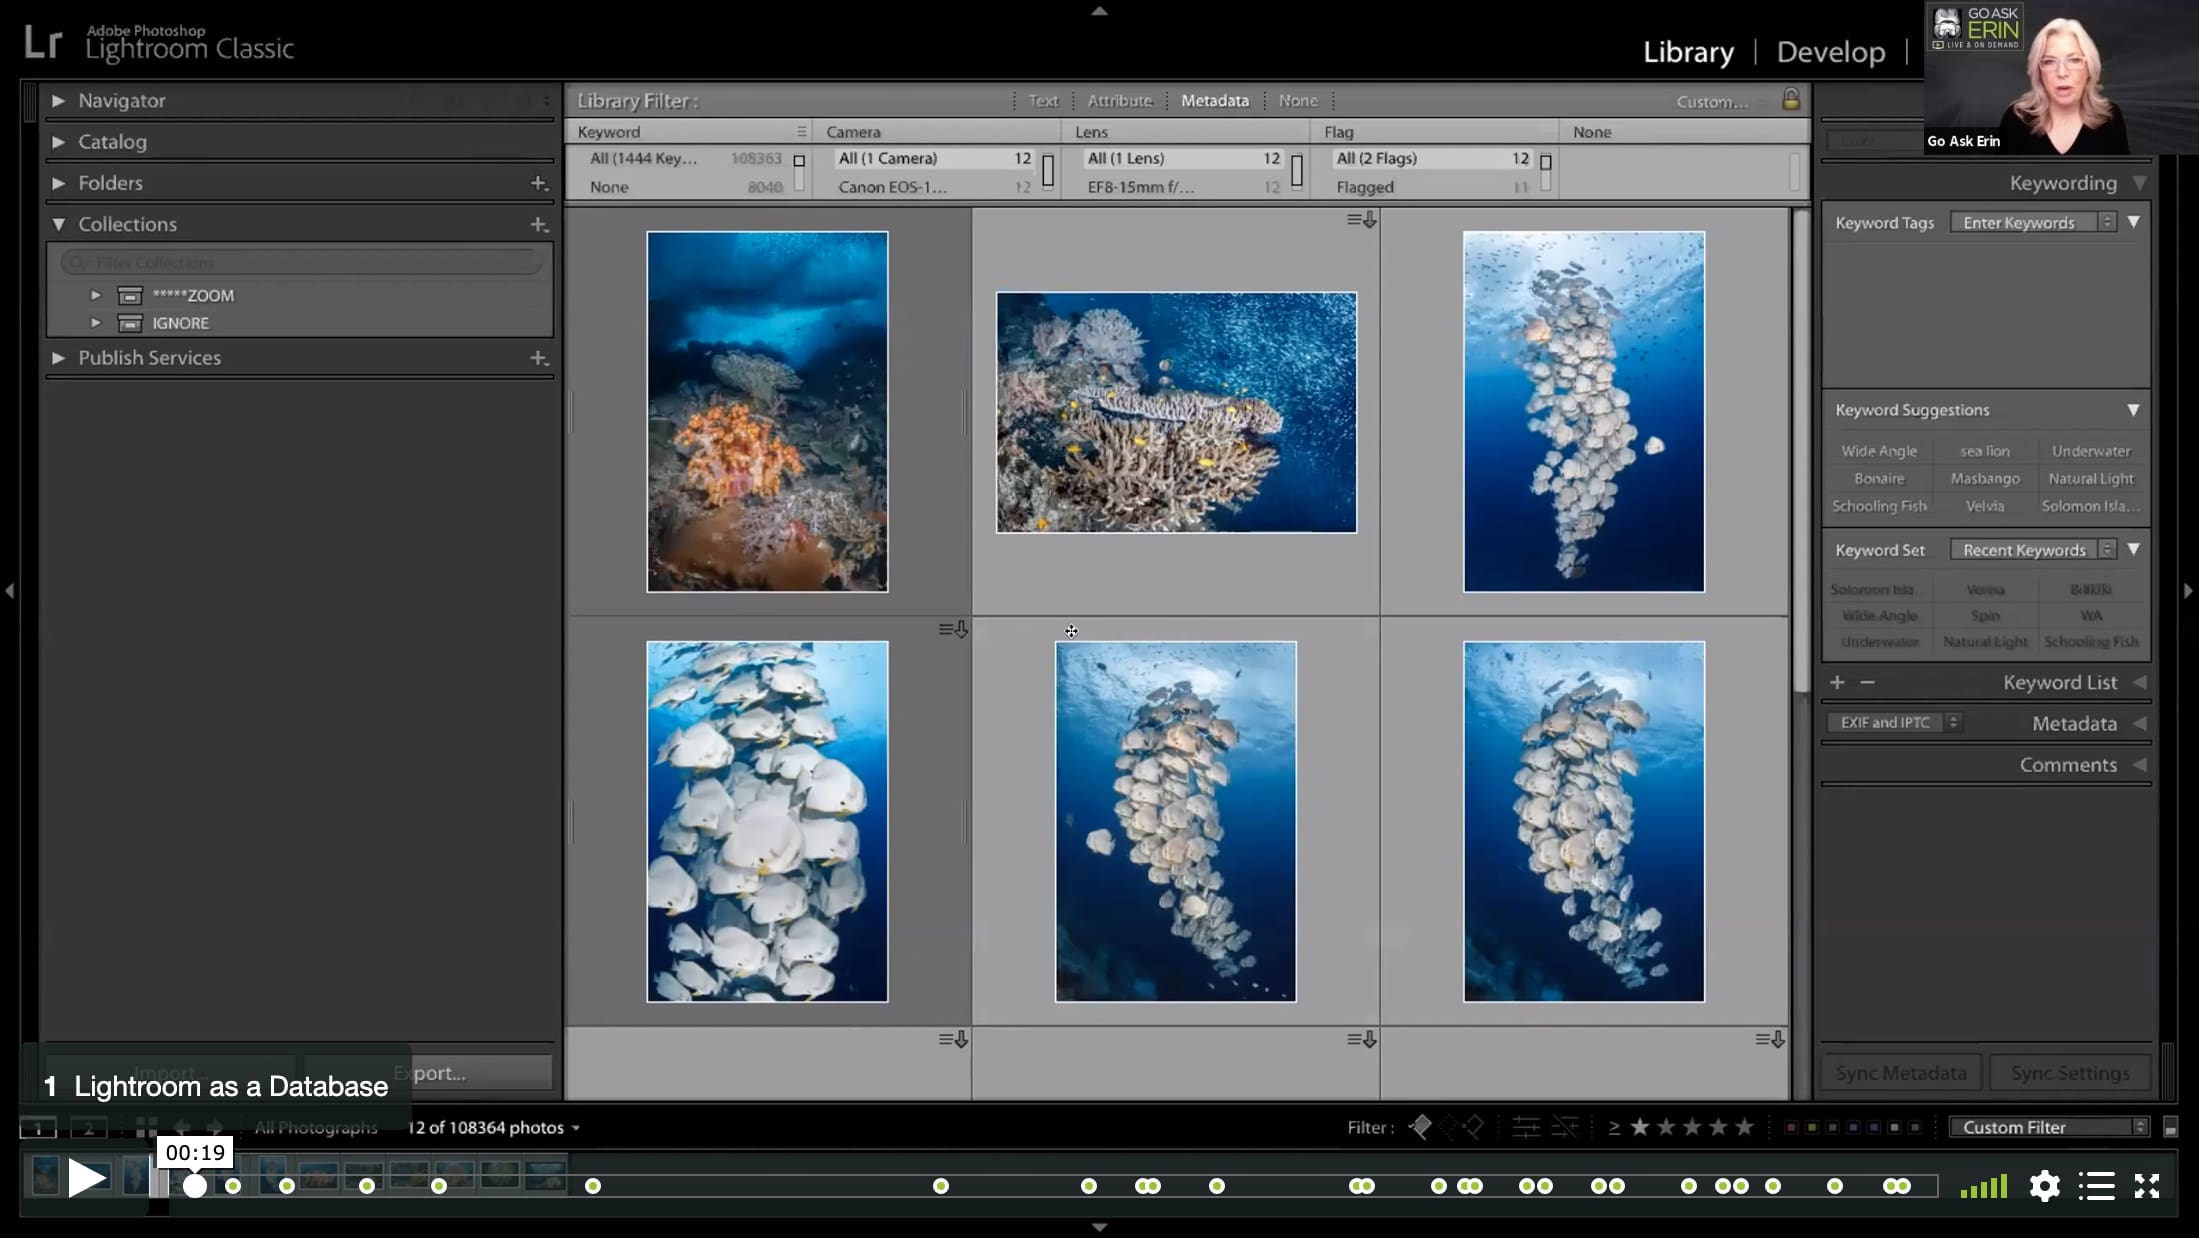2199x1238 pixels.
Task: Open the video chapters list icon
Action: click(2096, 1186)
